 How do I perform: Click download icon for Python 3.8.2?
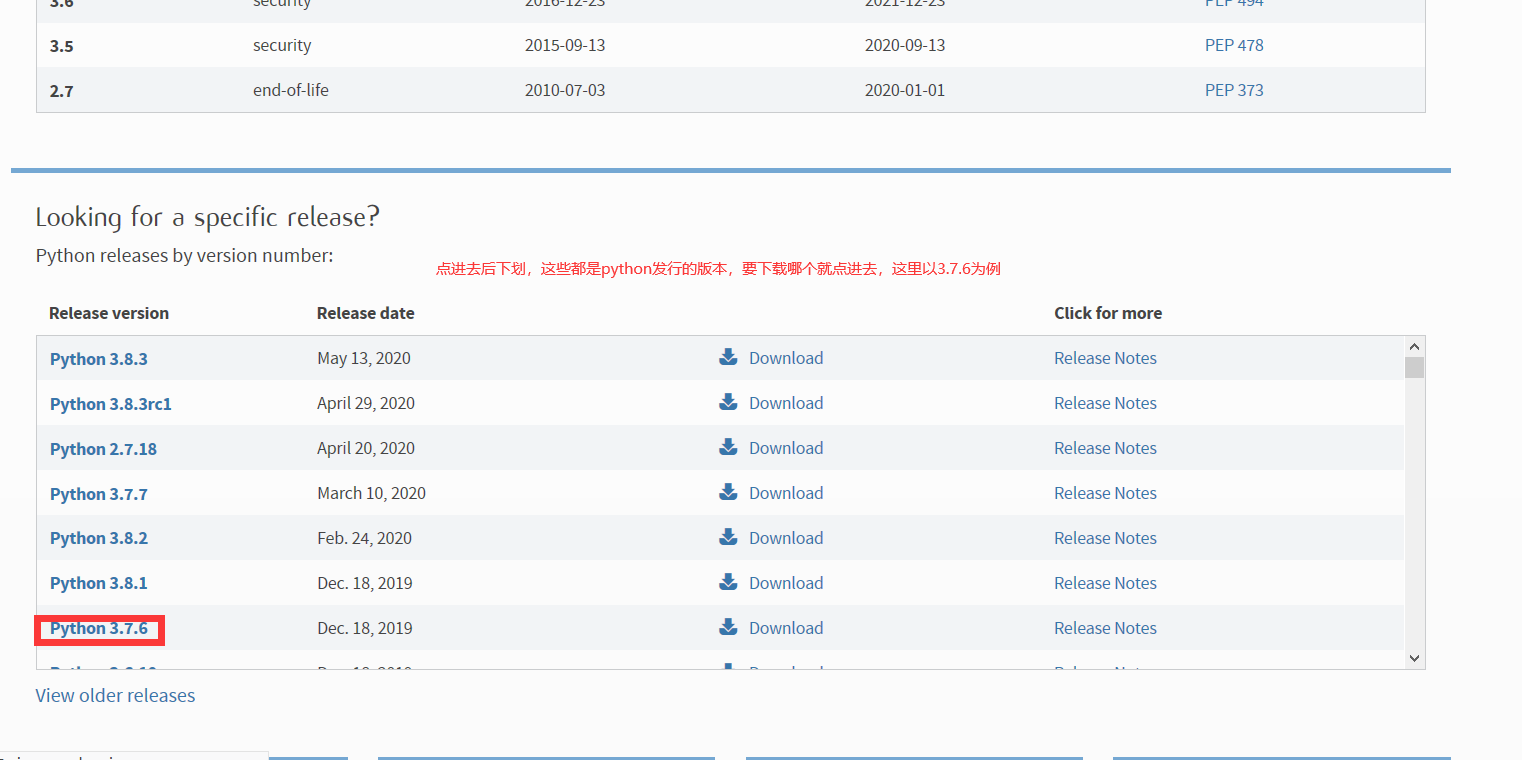728,537
